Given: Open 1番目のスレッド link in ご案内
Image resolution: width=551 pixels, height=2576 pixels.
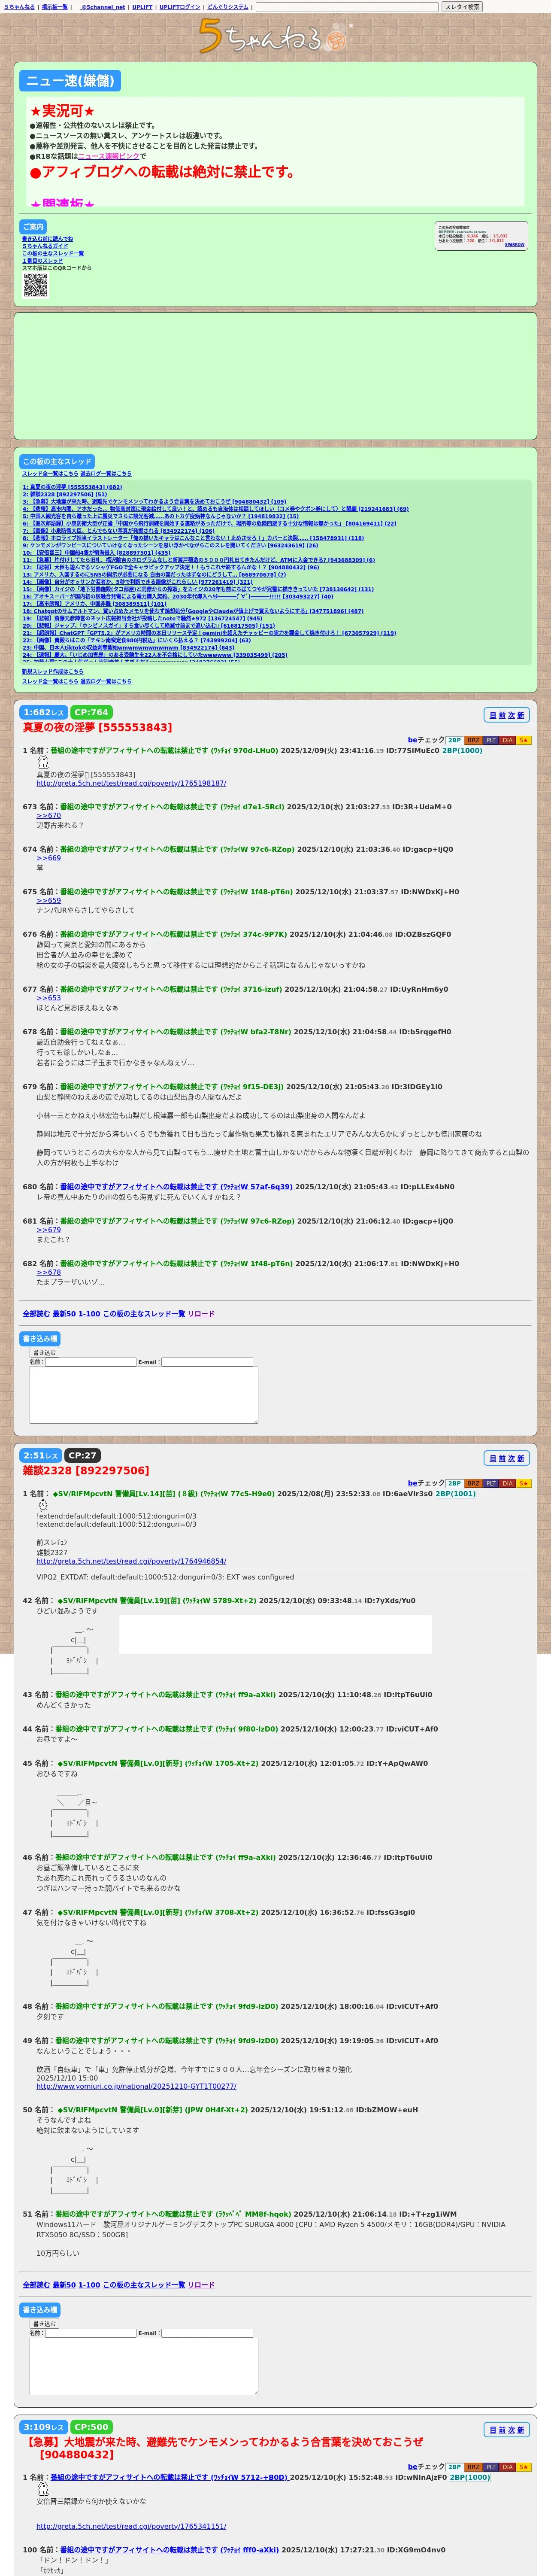Looking at the screenshot, I should point(42,261).
